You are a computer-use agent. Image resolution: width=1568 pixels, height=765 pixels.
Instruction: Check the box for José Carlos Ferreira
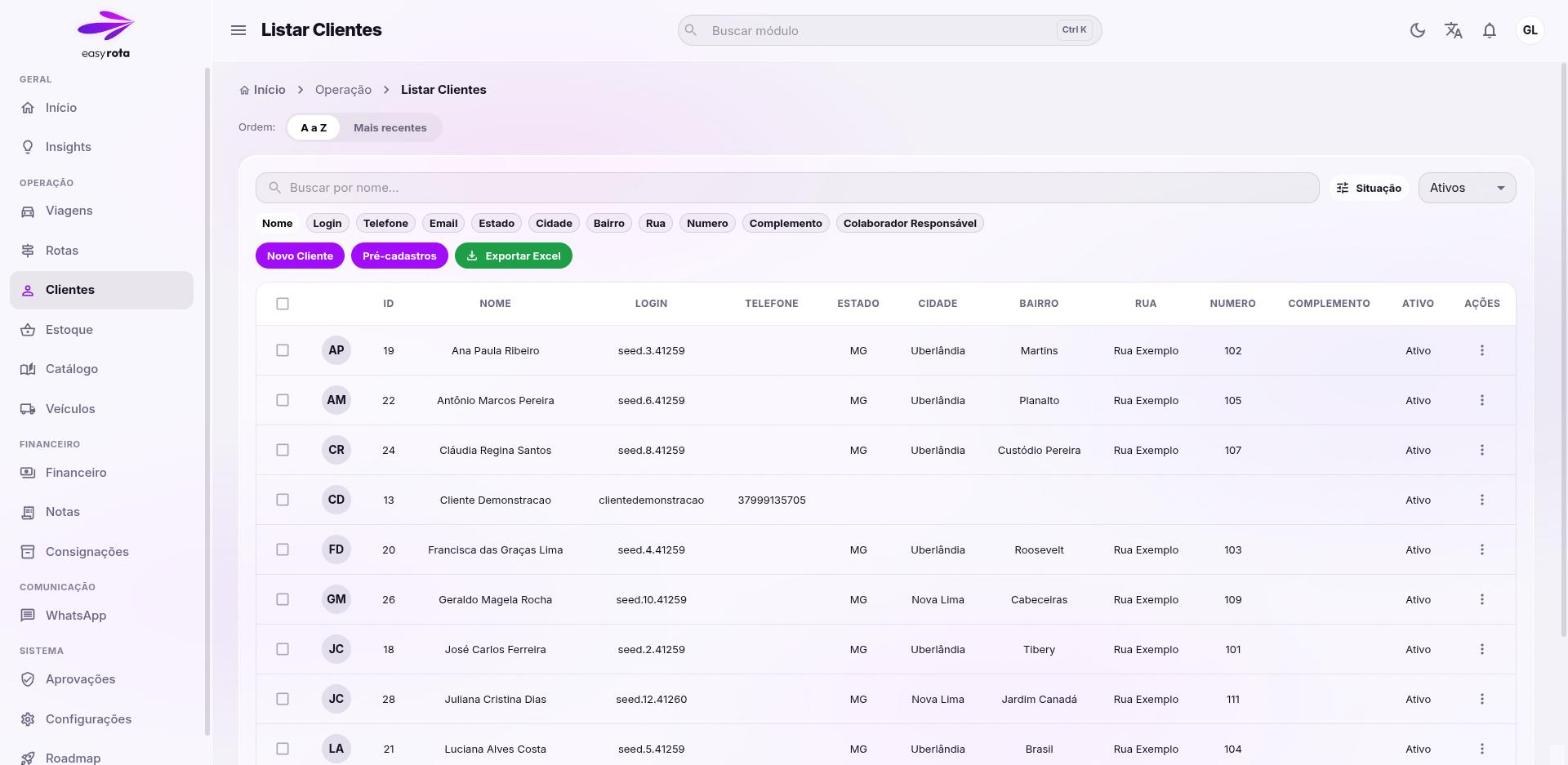point(282,649)
